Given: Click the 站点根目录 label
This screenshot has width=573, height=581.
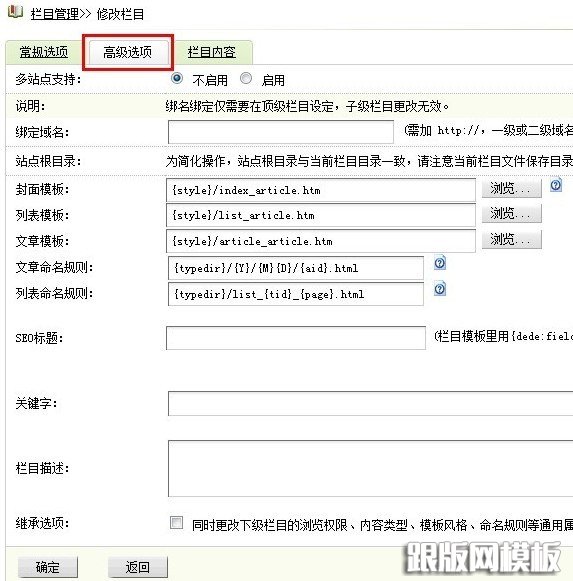Looking at the screenshot, I should pos(48,161).
